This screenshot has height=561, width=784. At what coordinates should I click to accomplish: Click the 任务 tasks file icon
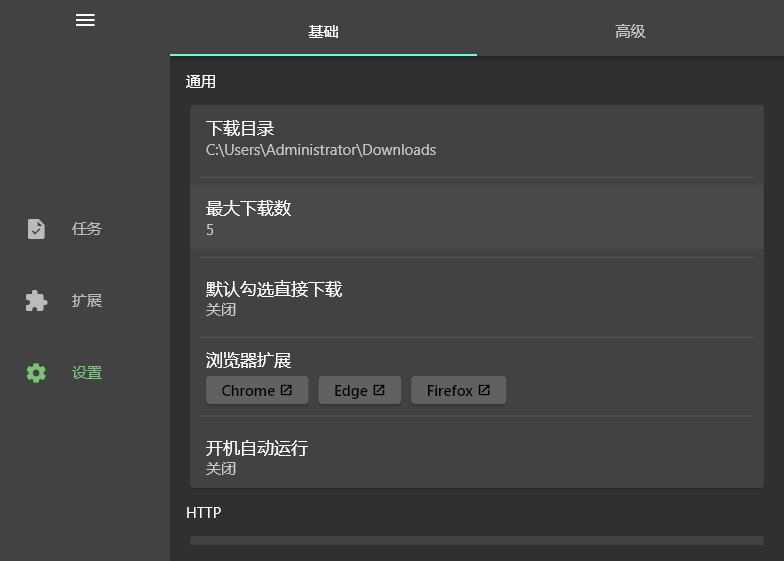[36, 229]
